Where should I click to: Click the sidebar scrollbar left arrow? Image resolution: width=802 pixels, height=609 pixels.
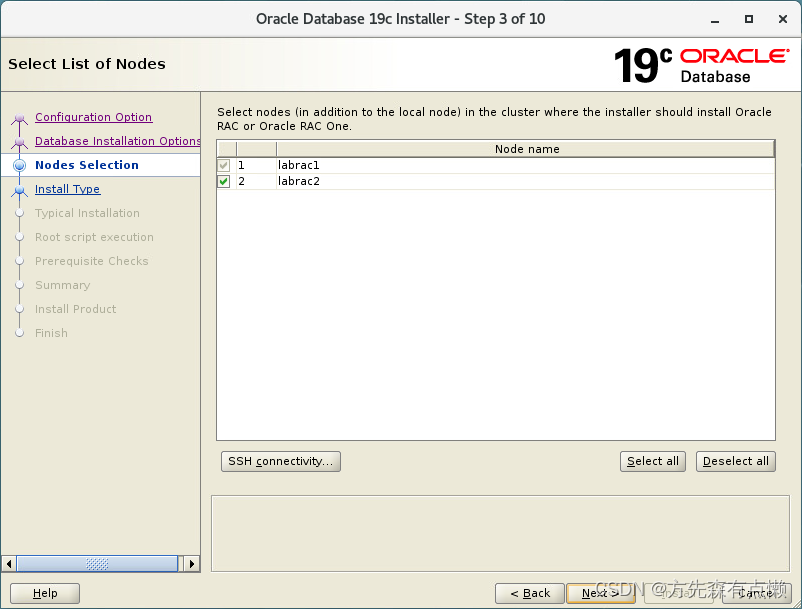pos(9,564)
